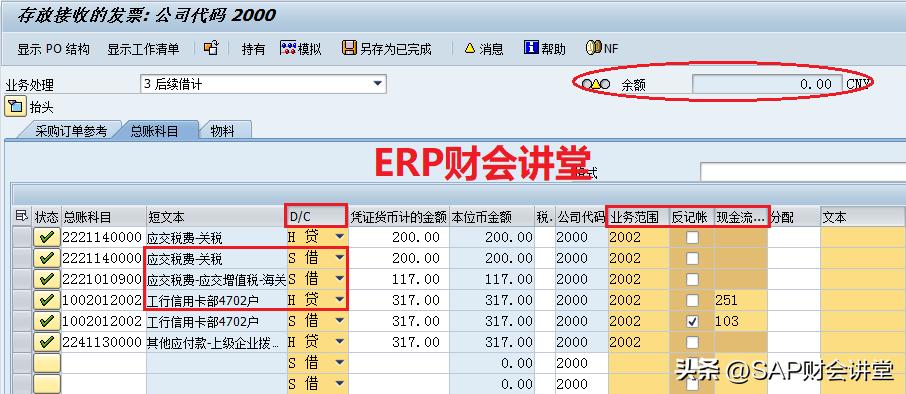Click short text 应交税费-应交增值税-海关
The image size is (906, 394).
click(x=217, y=279)
